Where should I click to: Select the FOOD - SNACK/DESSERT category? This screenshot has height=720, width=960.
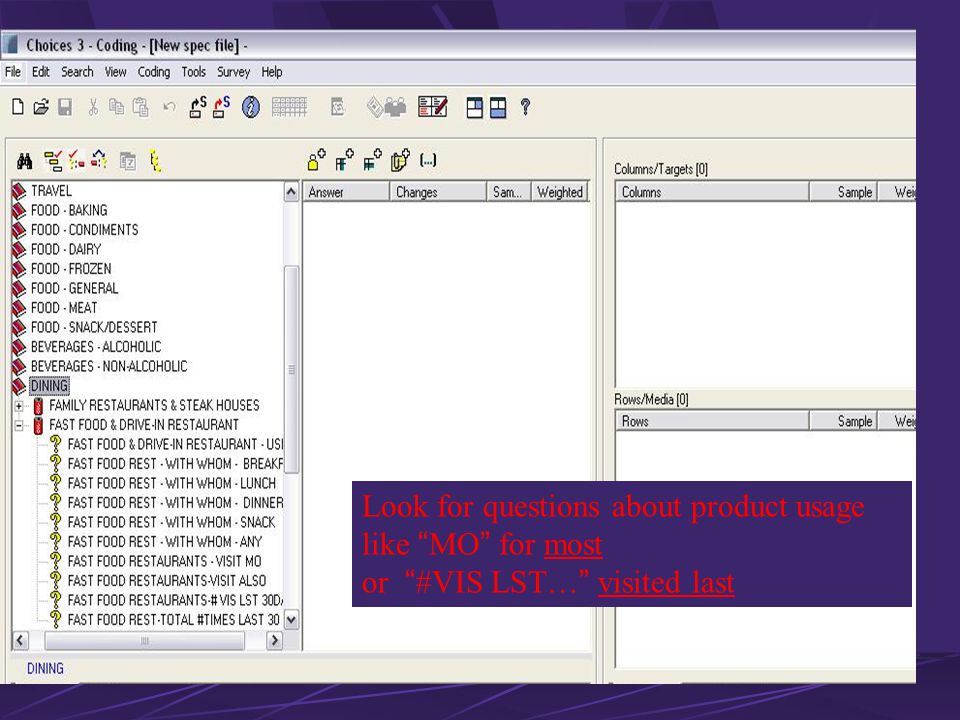point(94,328)
